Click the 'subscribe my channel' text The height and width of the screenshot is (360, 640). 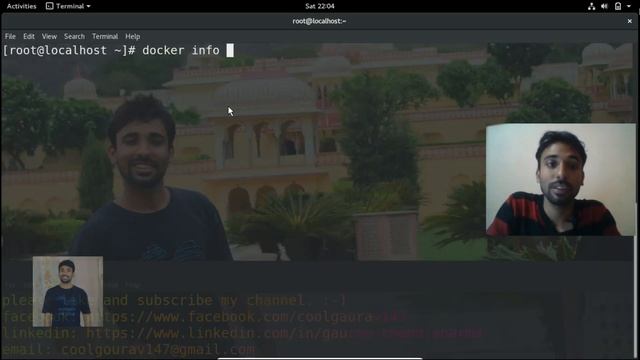(x=220, y=300)
